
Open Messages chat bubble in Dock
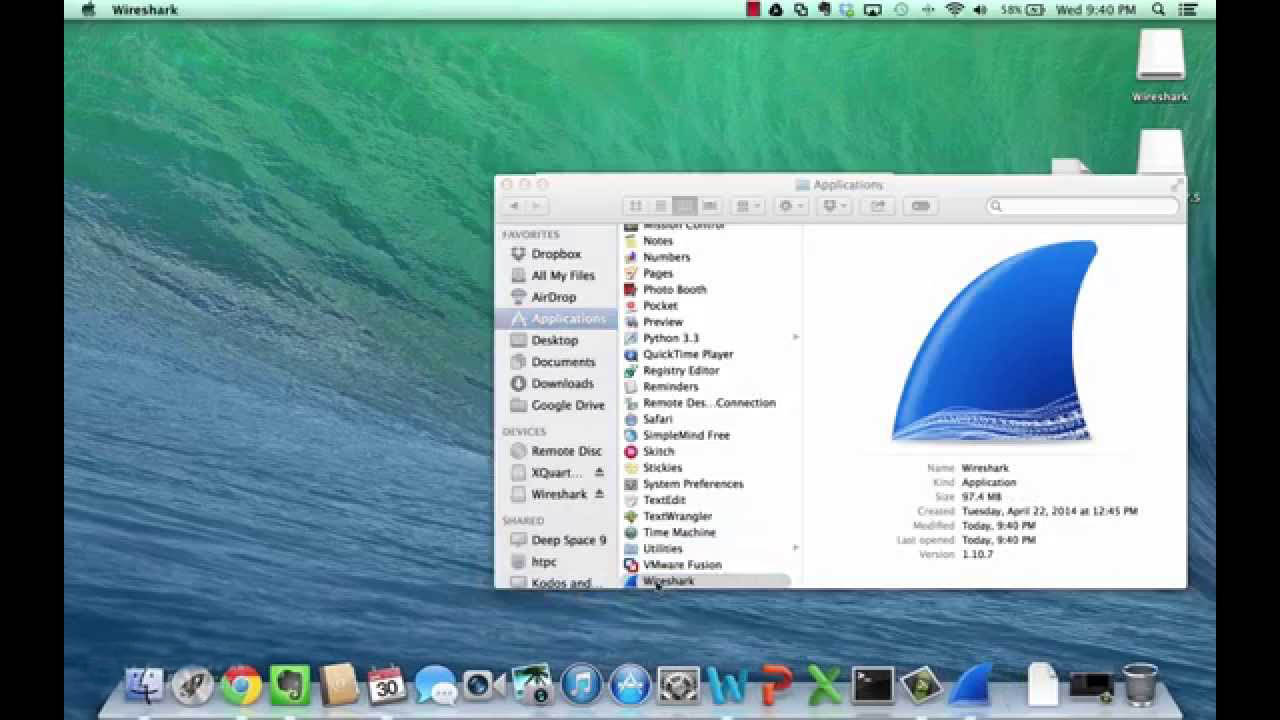(x=436, y=686)
